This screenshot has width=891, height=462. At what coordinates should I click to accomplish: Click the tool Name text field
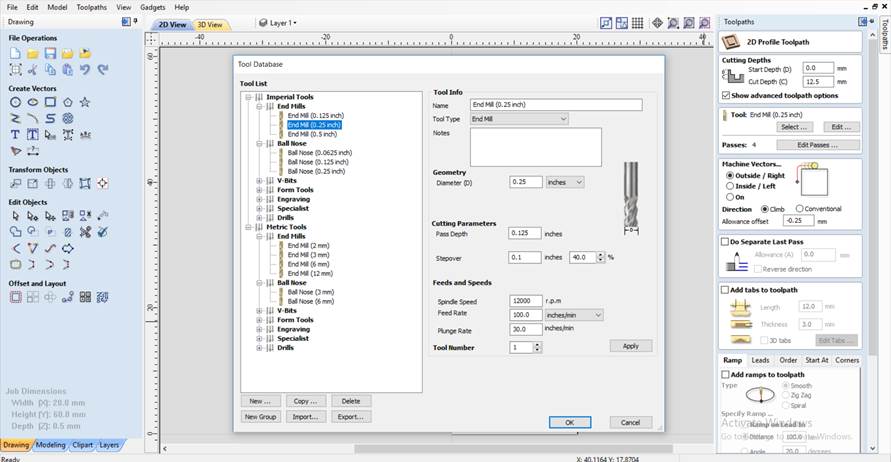pos(556,105)
